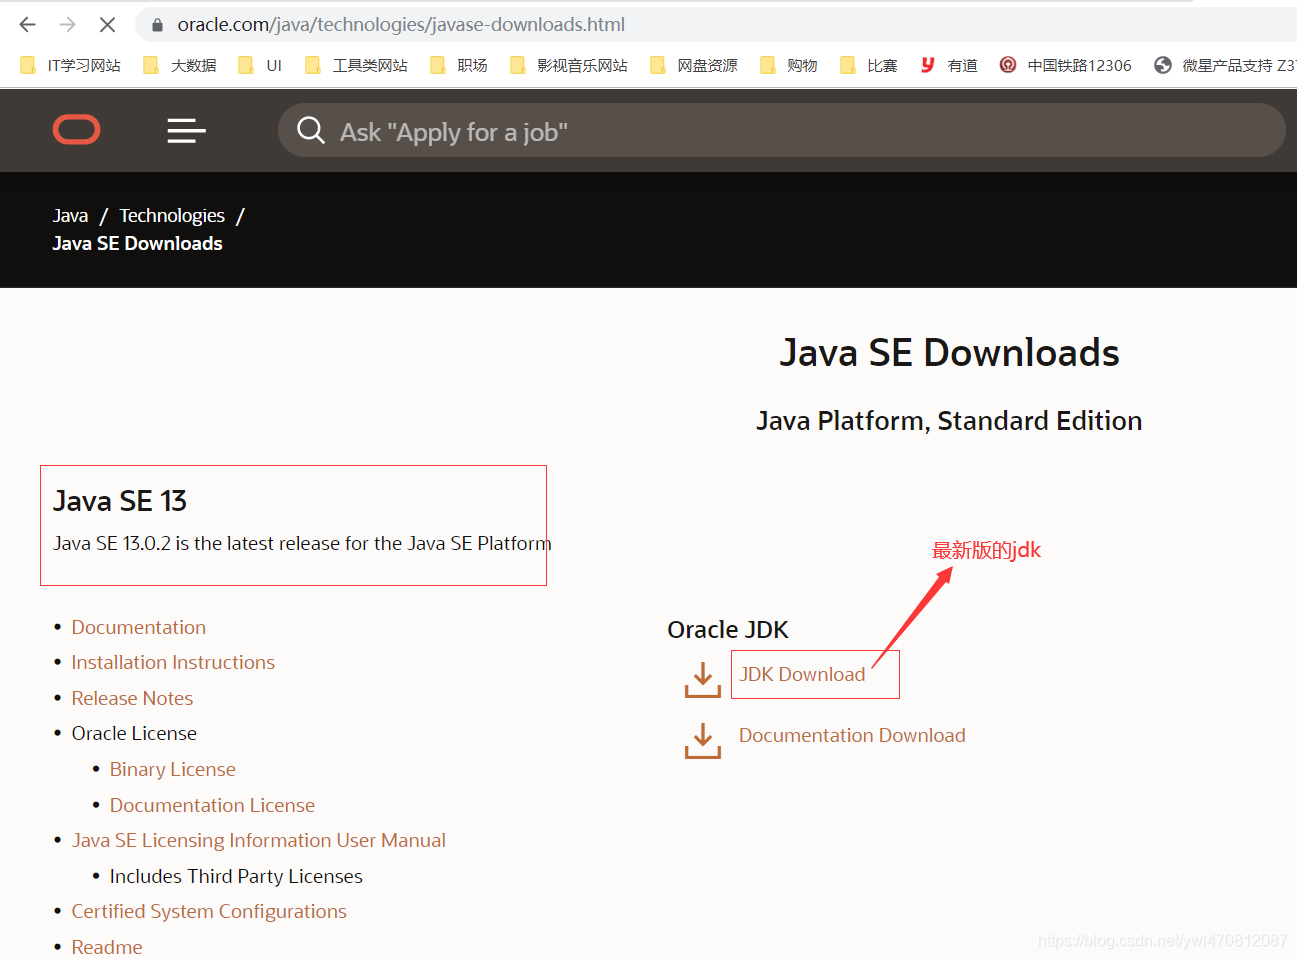Click Java Platform, Standard Edition subtitle
The image size is (1297, 959).
coord(949,420)
